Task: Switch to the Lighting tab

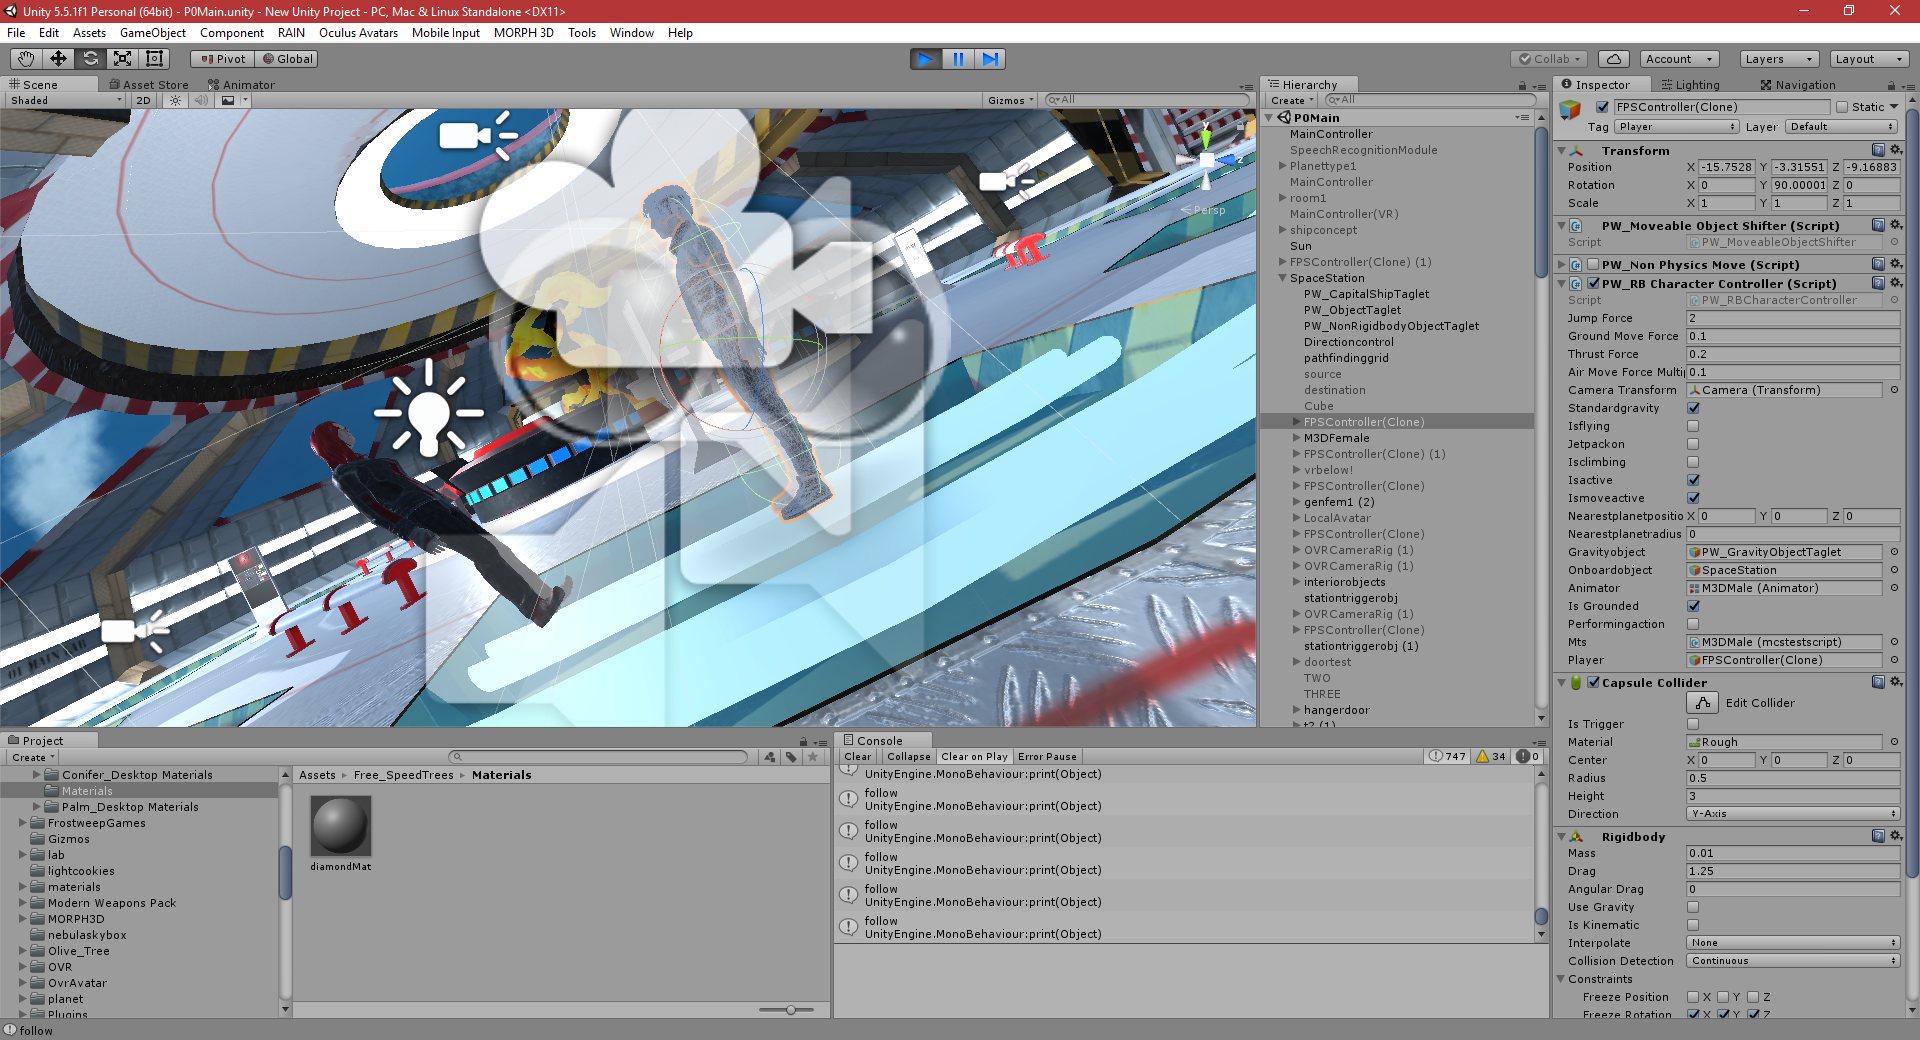Action: coord(1691,85)
